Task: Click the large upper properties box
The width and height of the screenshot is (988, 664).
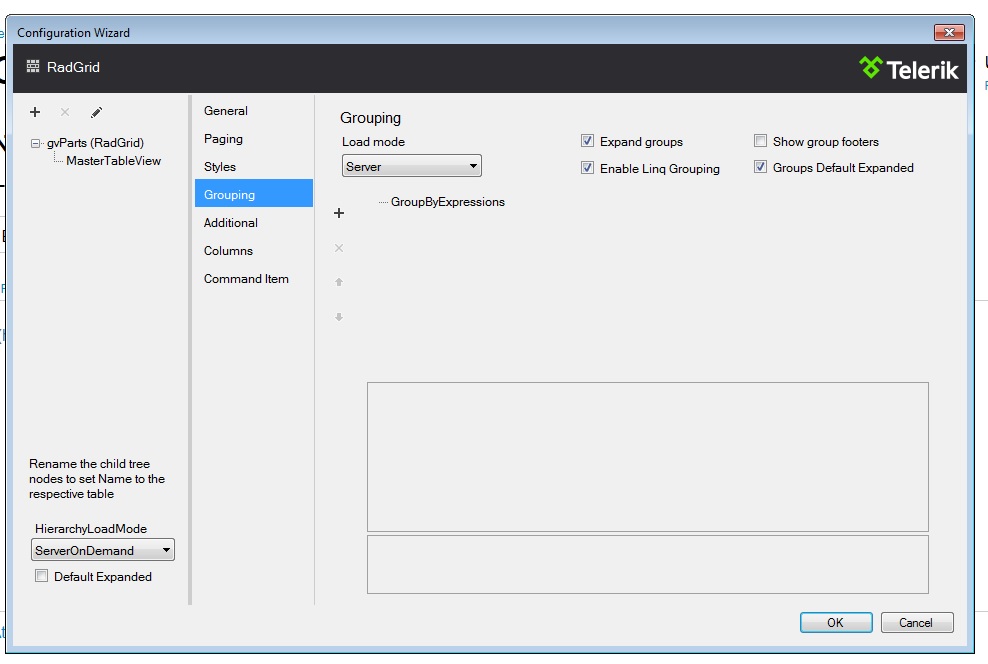Action: [648, 457]
